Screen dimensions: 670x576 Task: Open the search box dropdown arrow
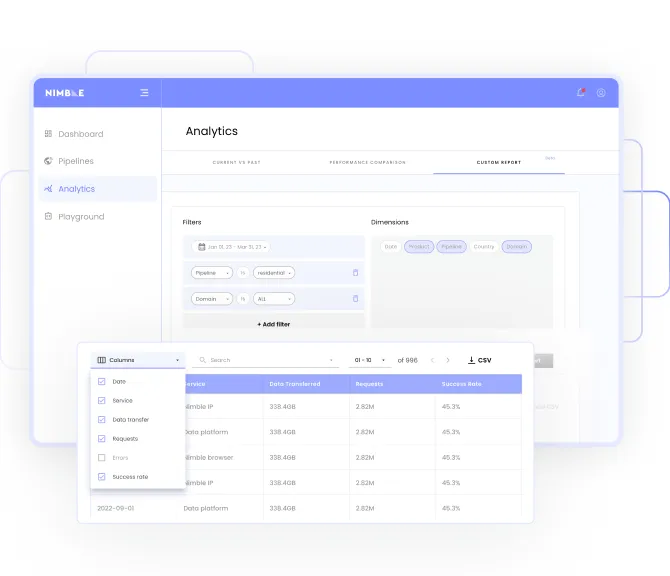pos(331,360)
